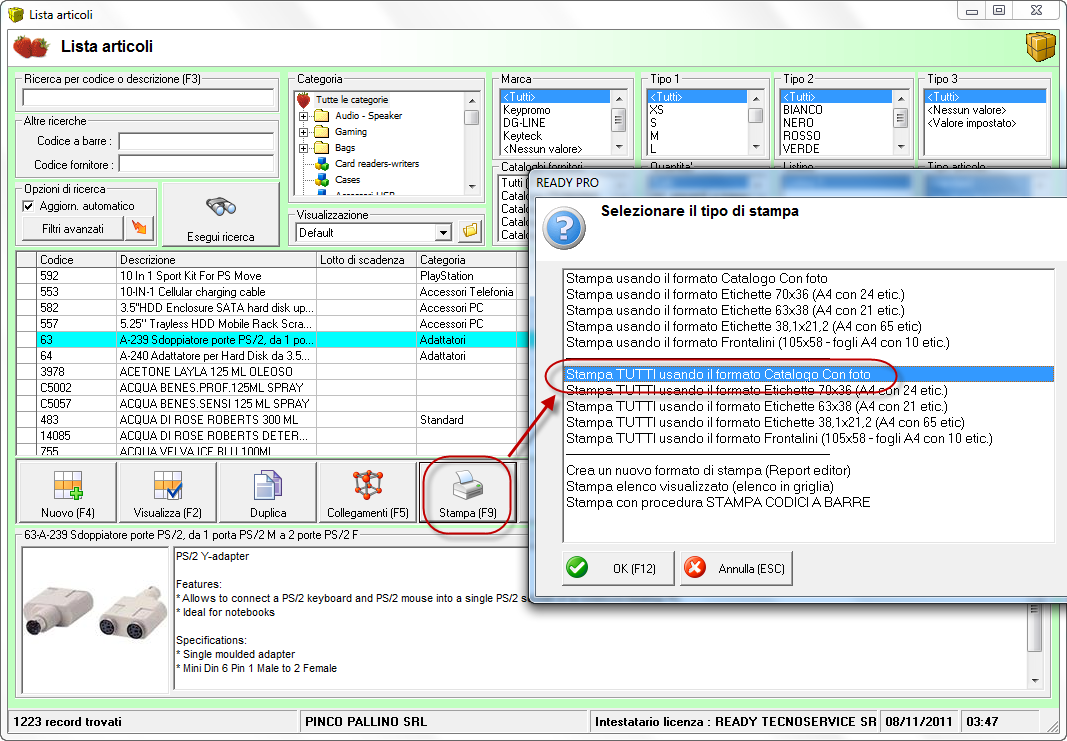Click the Categoria tree scrollbar thumb
1067x741 pixels.
(472, 118)
